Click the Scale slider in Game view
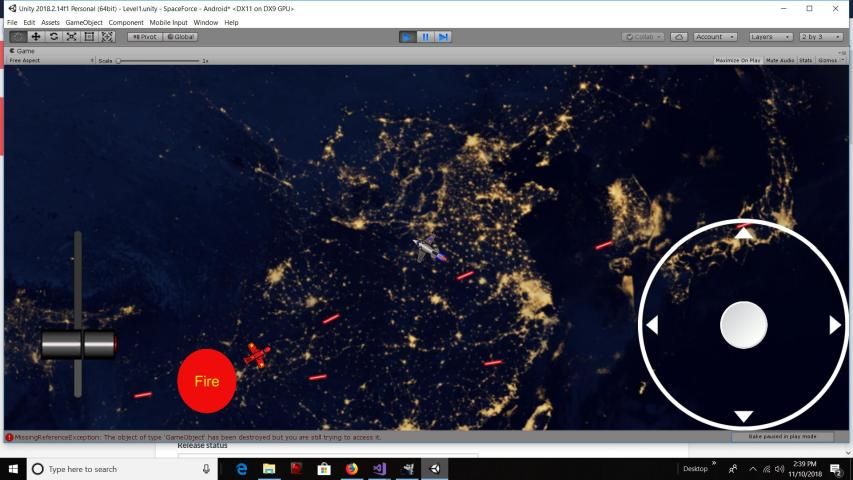This screenshot has height=480, width=853. [x=158, y=60]
